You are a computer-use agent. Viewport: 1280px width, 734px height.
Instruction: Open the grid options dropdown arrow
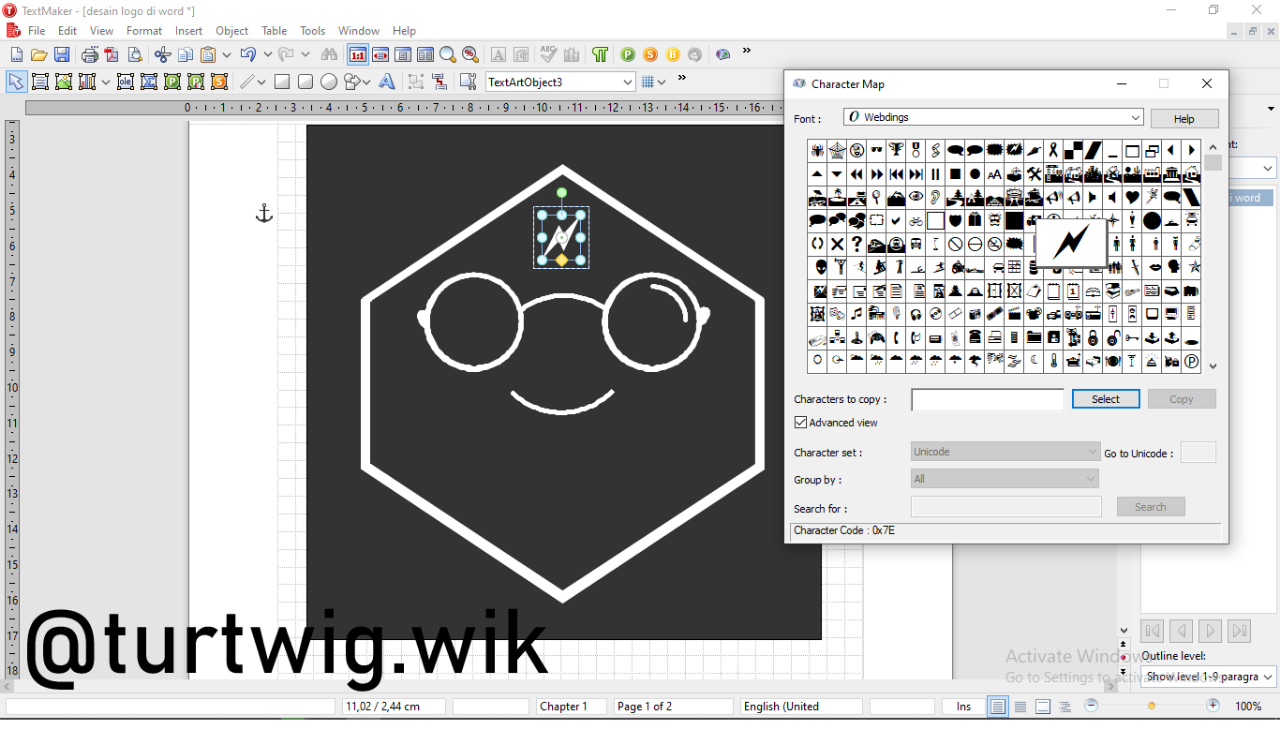pos(662,82)
